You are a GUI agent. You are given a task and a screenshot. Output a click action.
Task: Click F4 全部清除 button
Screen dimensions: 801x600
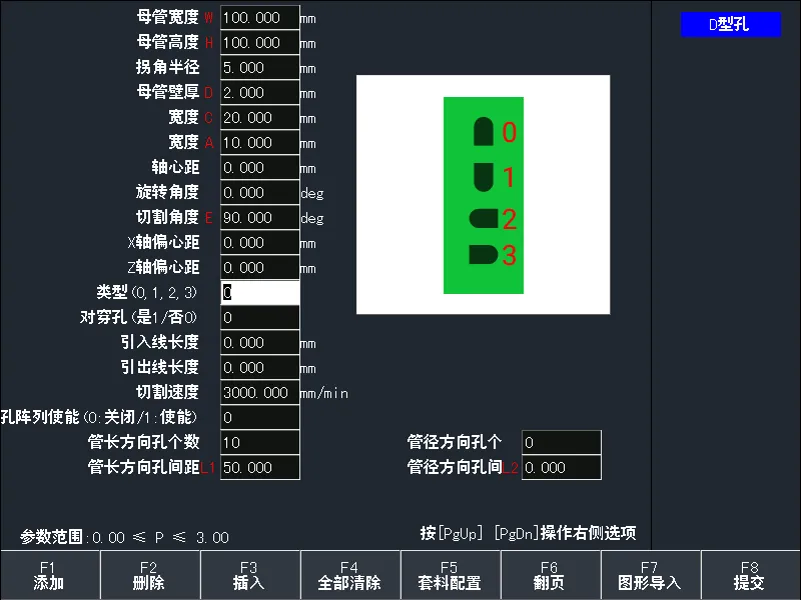pos(350,575)
